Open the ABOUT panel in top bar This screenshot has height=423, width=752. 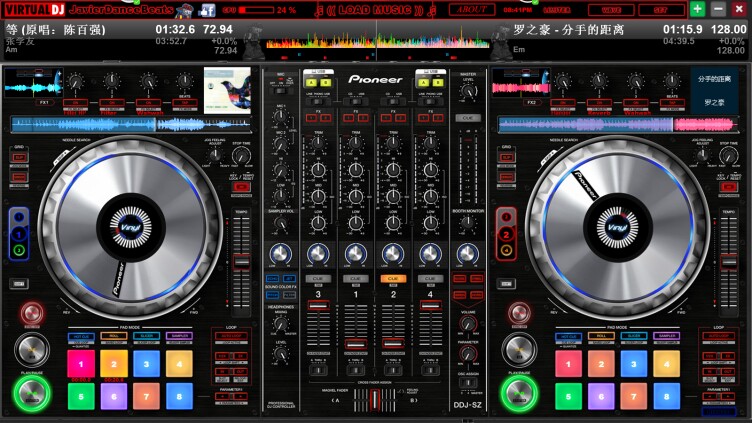click(x=472, y=10)
